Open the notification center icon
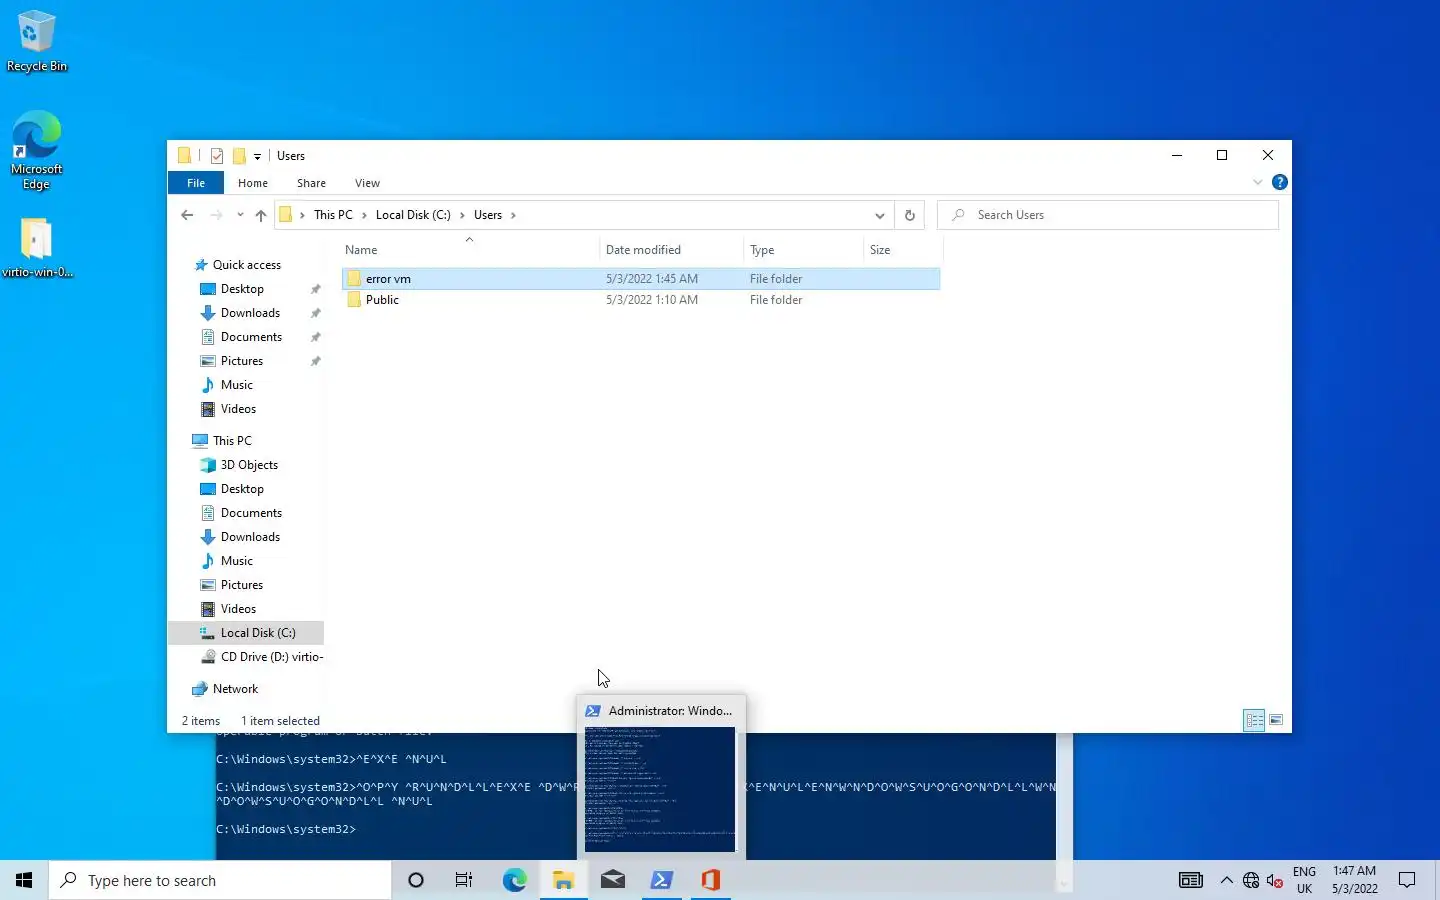The width and height of the screenshot is (1440, 900). pyautogui.click(x=1407, y=880)
